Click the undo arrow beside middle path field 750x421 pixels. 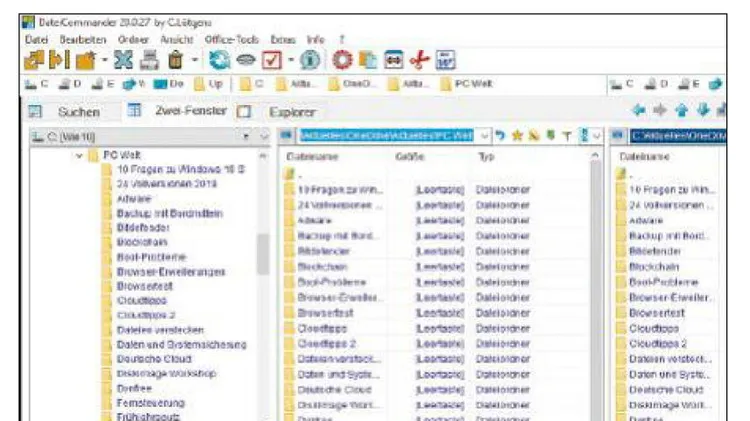tap(500, 136)
